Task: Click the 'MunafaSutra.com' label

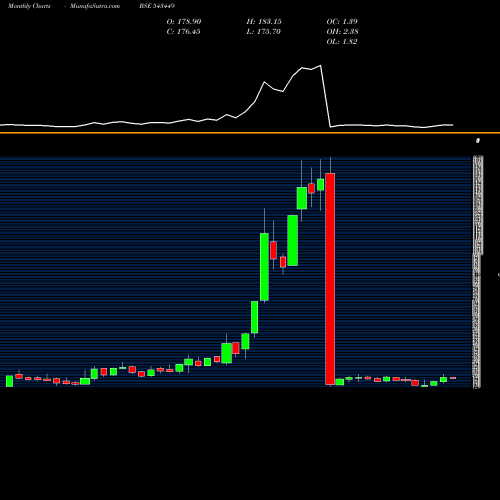Action: pos(95,6)
